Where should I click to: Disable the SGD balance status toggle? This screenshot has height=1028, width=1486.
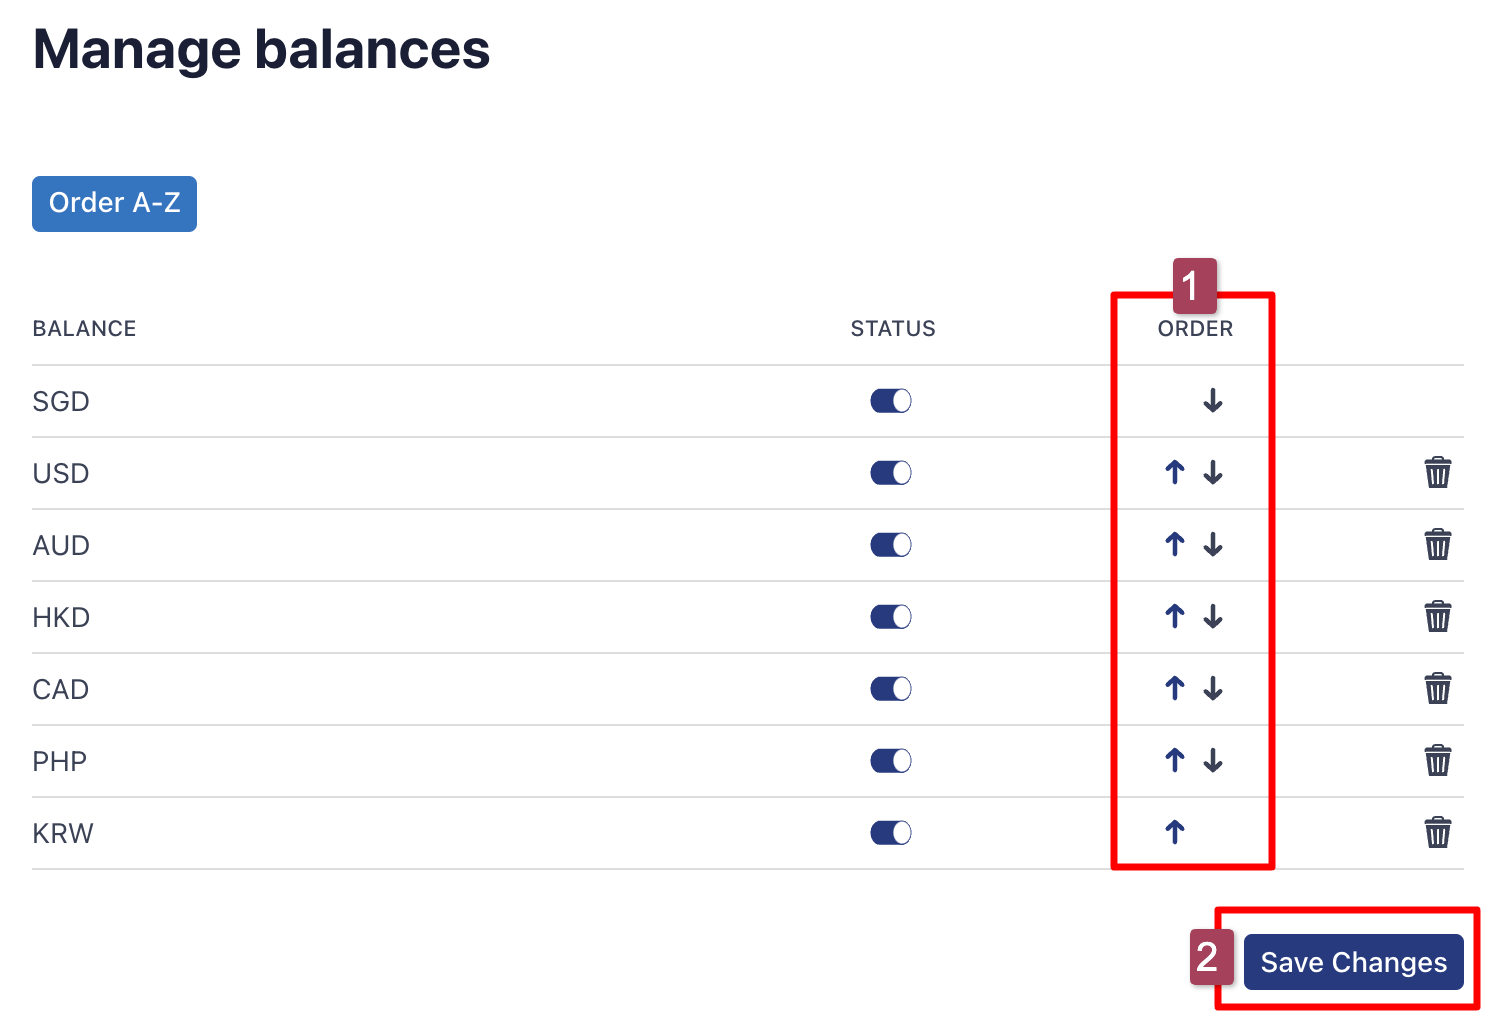891,401
